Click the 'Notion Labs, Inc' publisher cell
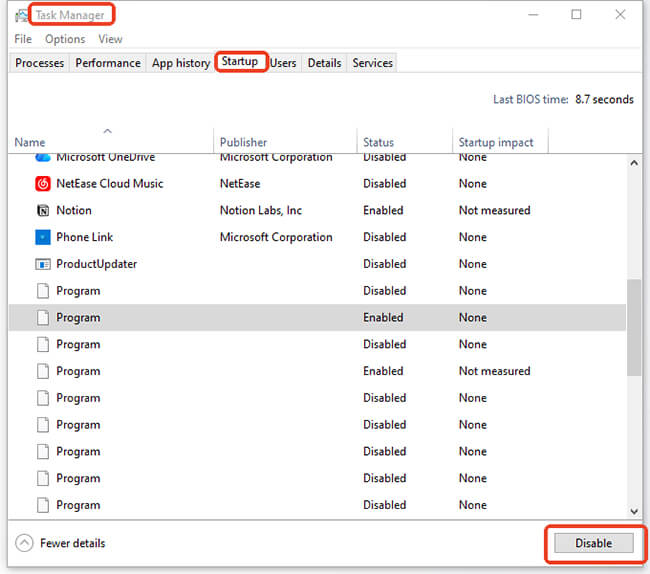Image resolution: width=650 pixels, height=574 pixels. pyautogui.click(x=261, y=211)
